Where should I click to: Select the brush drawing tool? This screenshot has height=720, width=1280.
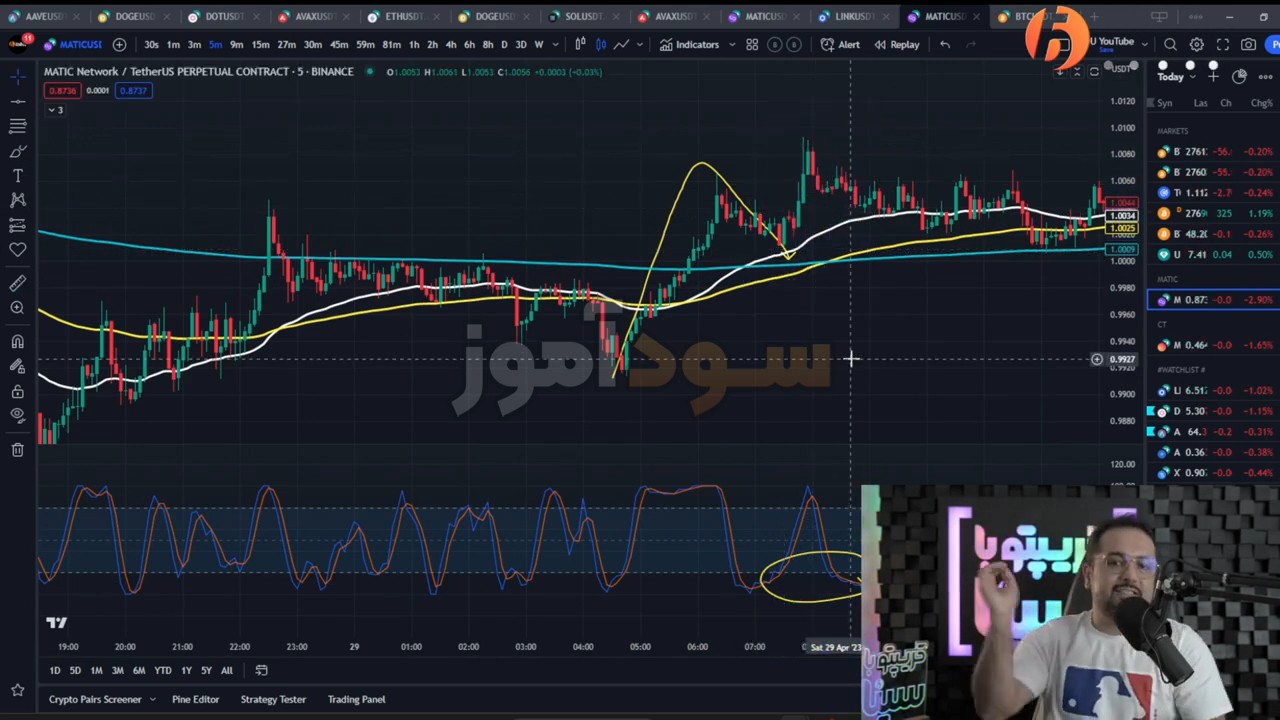[18, 151]
